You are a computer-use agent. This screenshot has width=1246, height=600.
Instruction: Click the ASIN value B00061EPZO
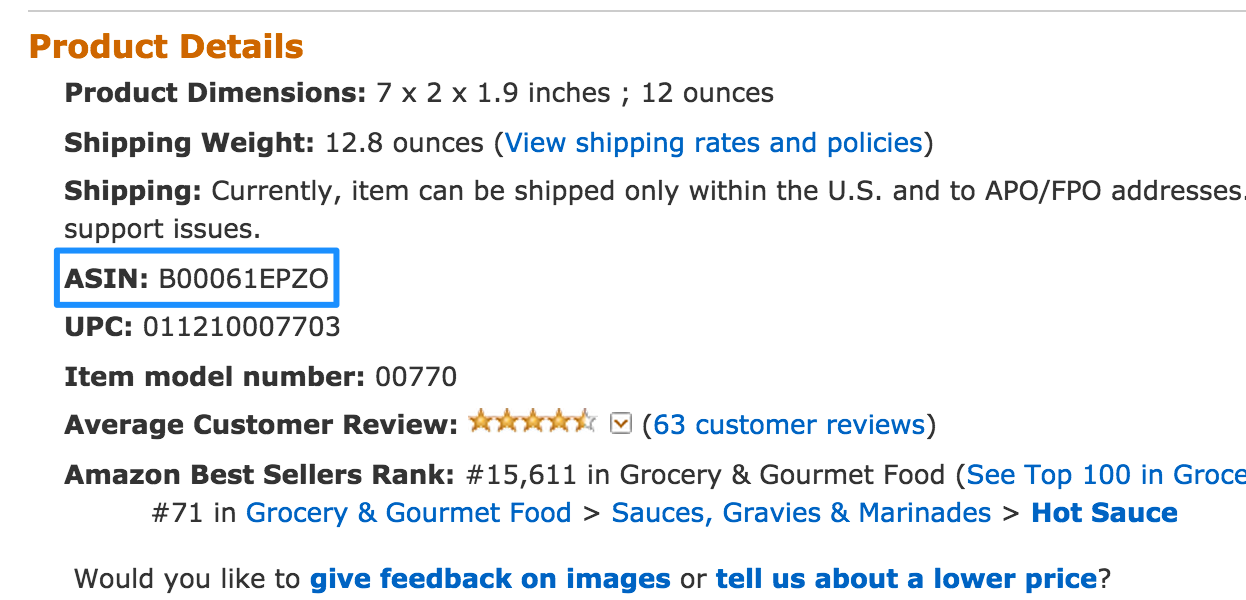[x=243, y=279]
